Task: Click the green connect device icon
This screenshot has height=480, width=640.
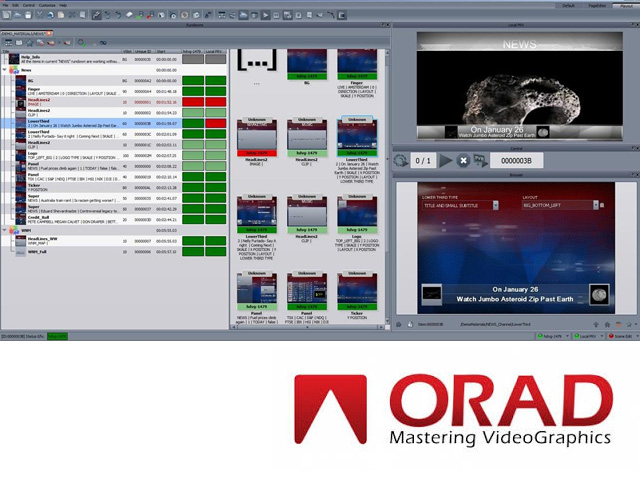Action: click(140, 16)
